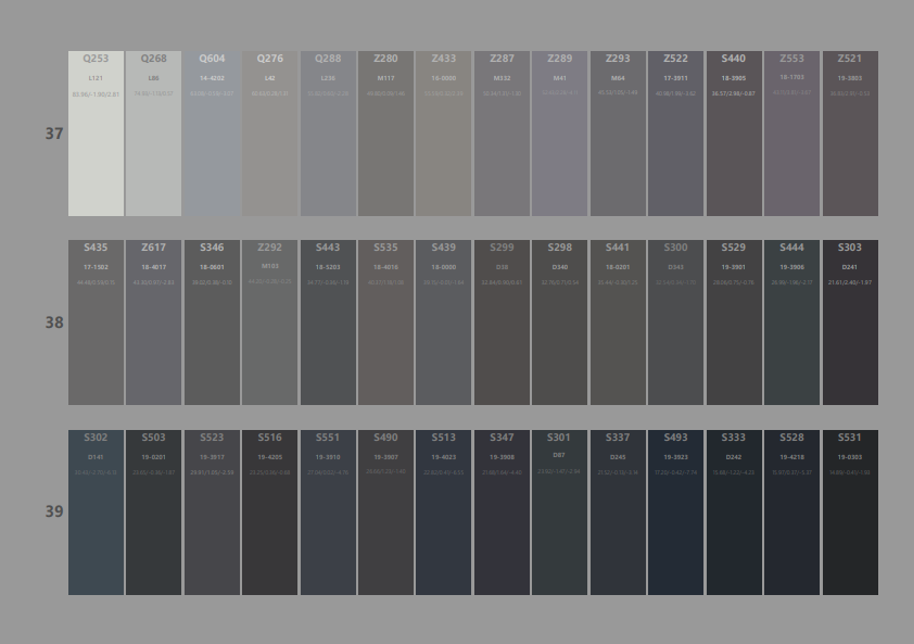914x644 pixels.
Task: Choose the Z289 swatch in row 37
Action: click(x=559, y=134)
